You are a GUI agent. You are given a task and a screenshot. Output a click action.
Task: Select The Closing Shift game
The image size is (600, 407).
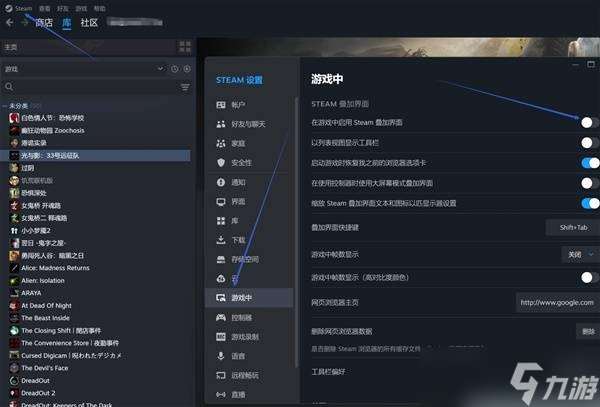[x=55, y=330]
